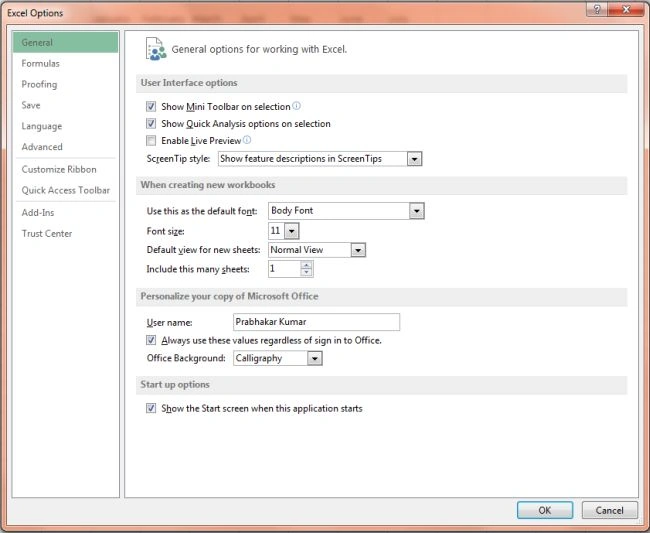Toggle Always use these values checkbox
Screen dimensions: 650x533
(x=151, y=340)
